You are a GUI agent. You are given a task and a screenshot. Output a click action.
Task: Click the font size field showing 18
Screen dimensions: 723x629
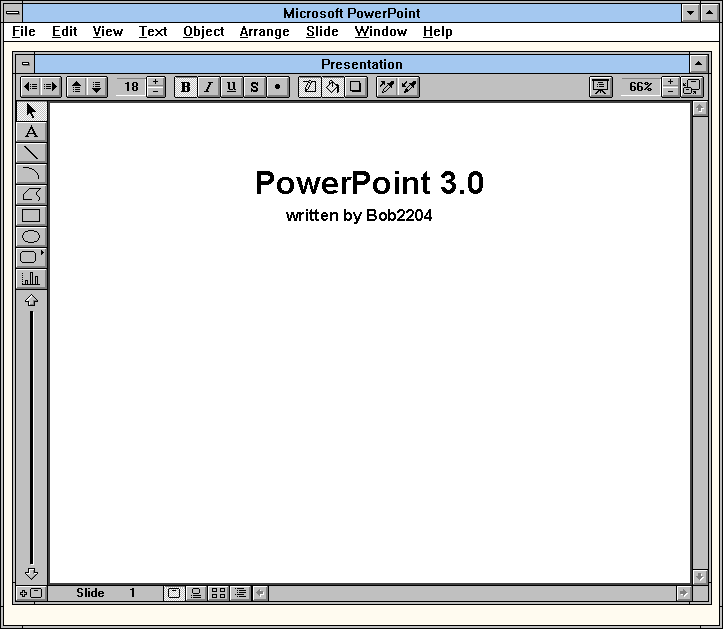[131, 87]
